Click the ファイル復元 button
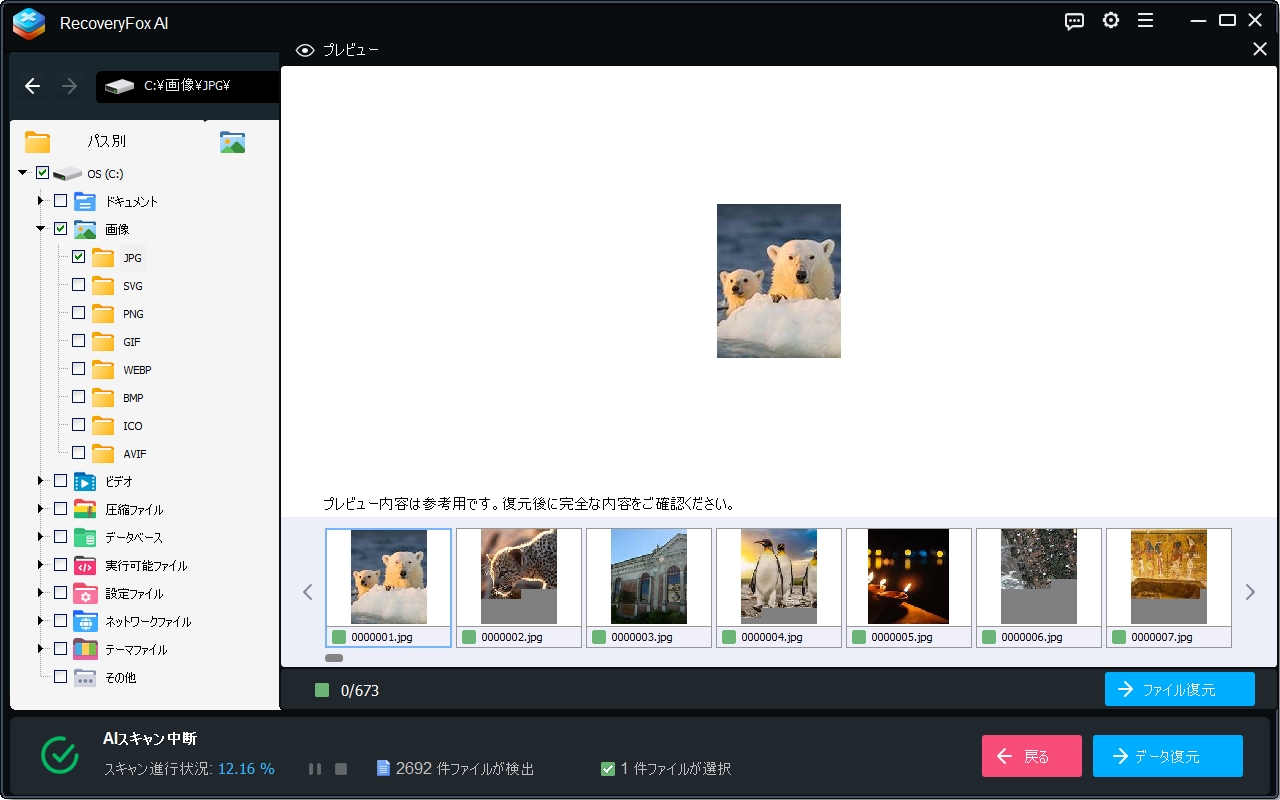Viewport: 1280px width, 800px height. [x=1179, y=689]
